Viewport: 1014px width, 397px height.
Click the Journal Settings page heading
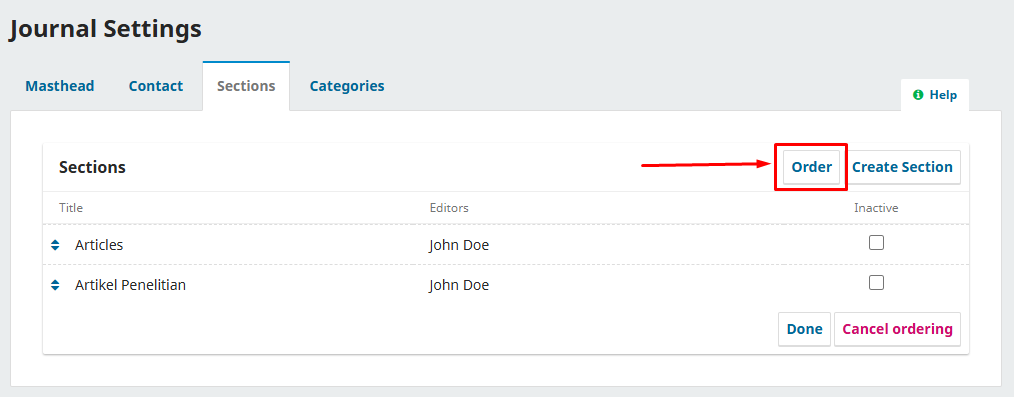pyautogui.click(x=105, y=29)
